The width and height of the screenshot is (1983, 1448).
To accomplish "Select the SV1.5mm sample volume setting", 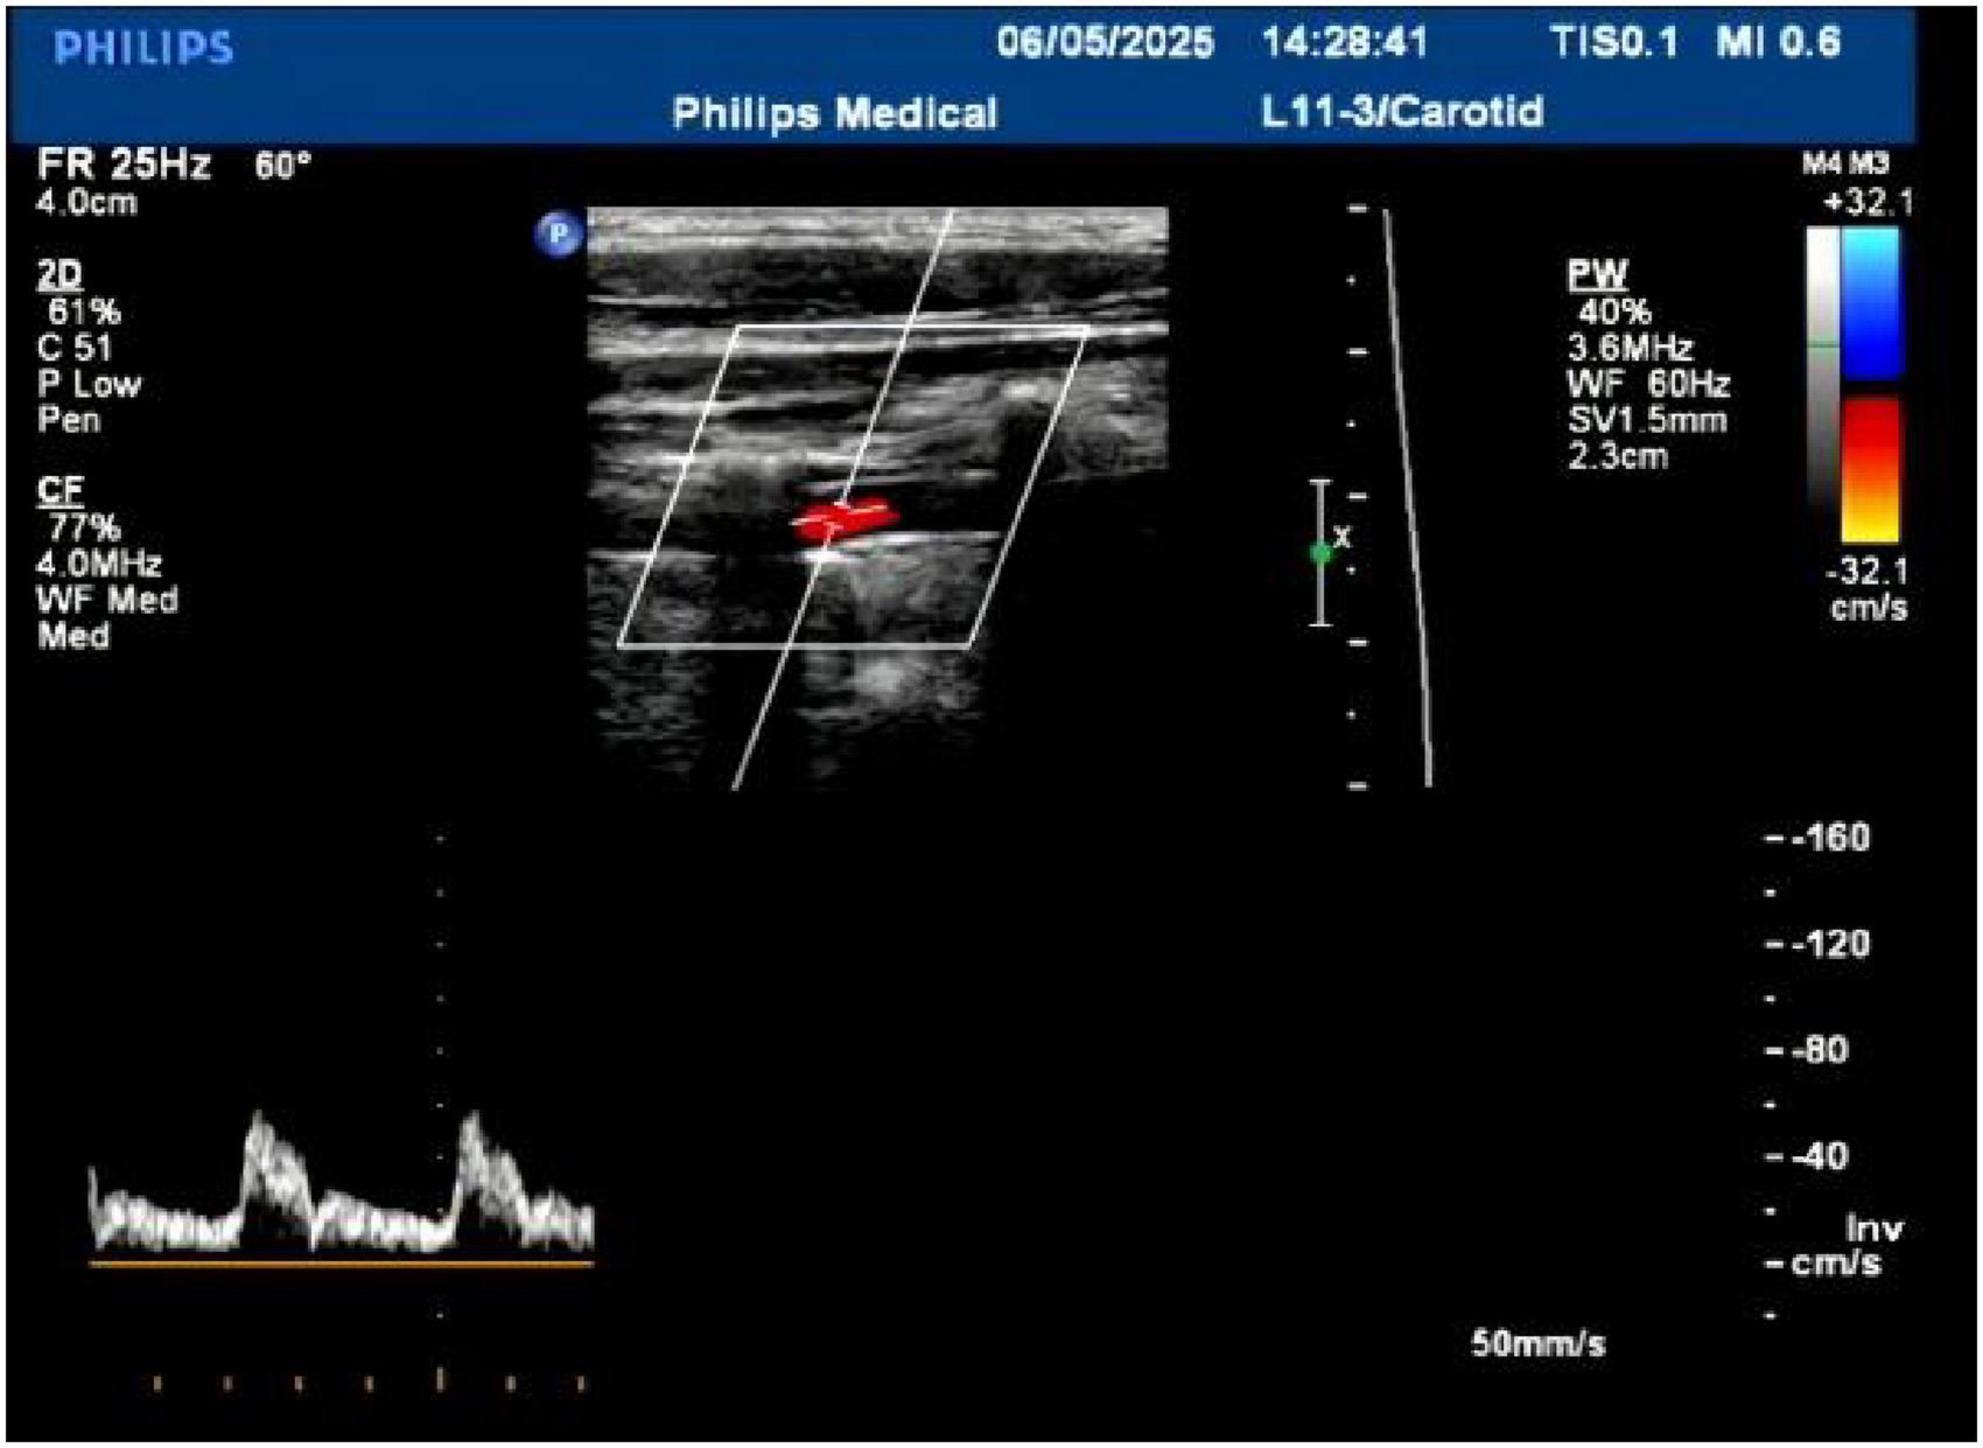I will pyautogui.click(x=1646, y=419).
